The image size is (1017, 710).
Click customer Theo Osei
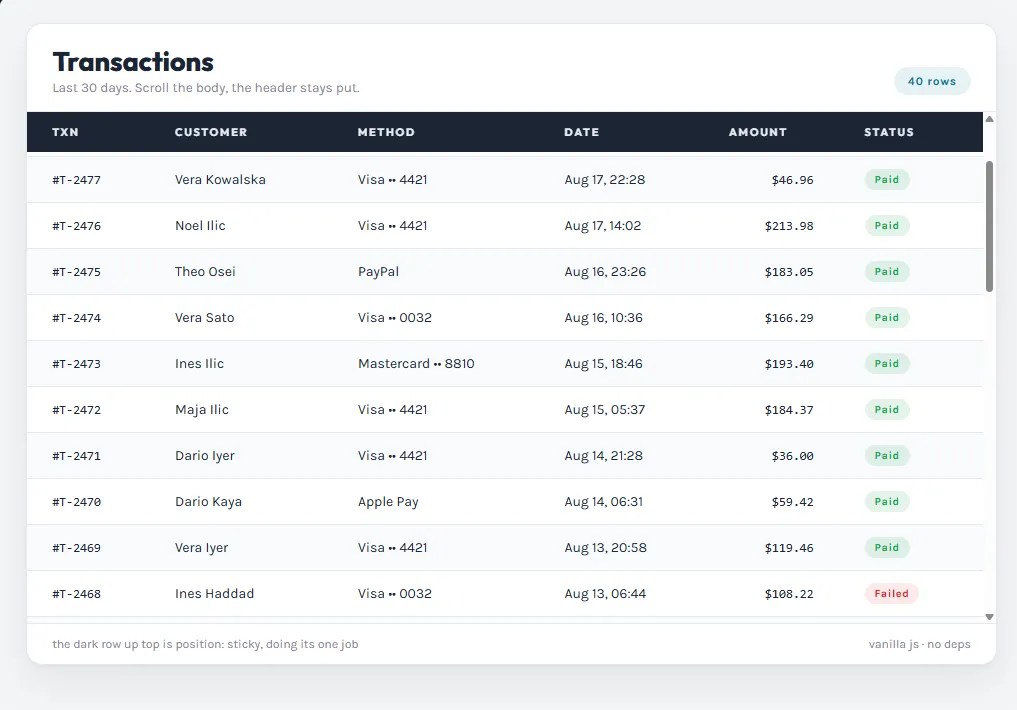[205, 272]
